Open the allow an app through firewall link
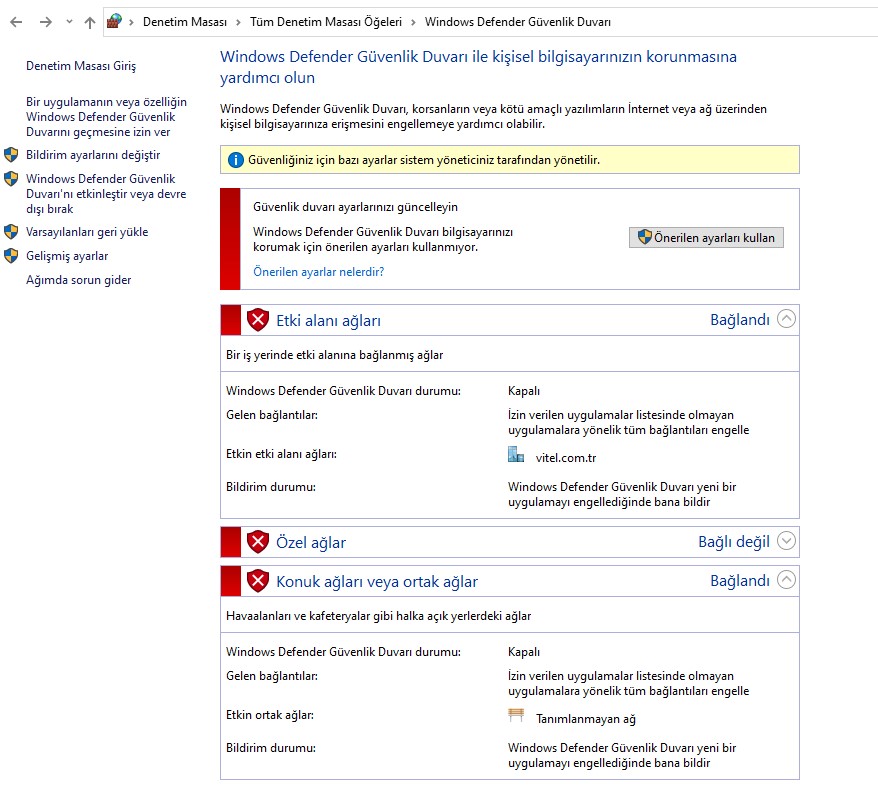Viewport: 878px width, 789px height. 106,117
